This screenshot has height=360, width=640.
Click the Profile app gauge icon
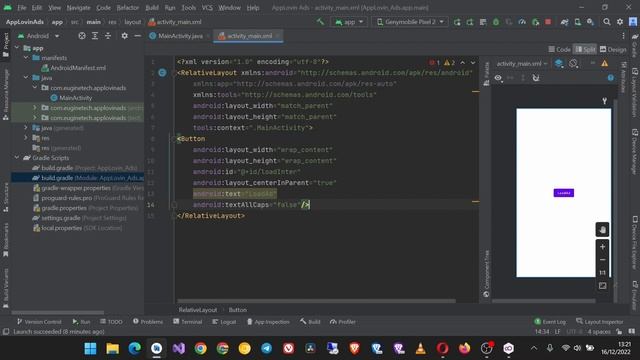click(522, 22)
